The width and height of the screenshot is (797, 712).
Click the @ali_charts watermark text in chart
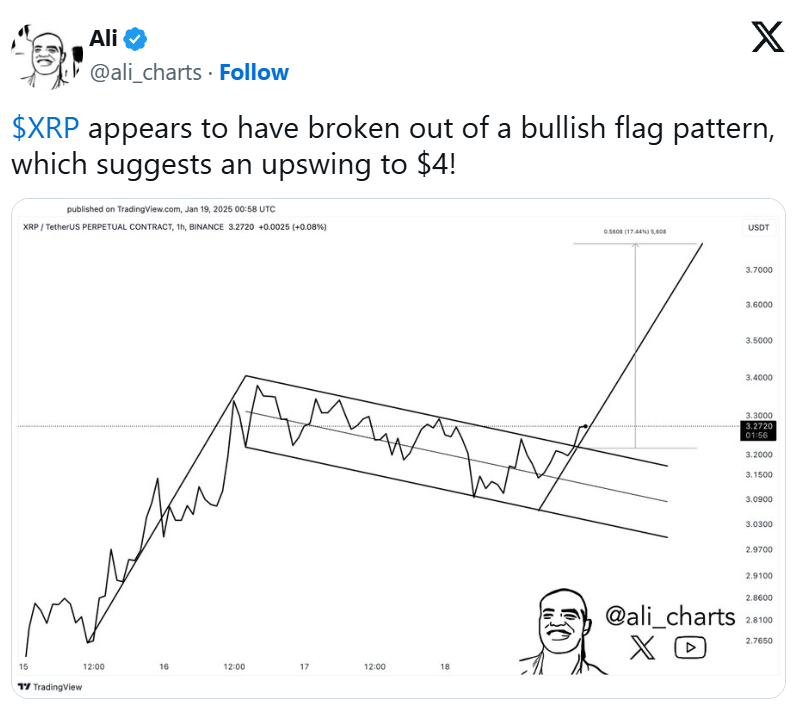click(670, 616)
